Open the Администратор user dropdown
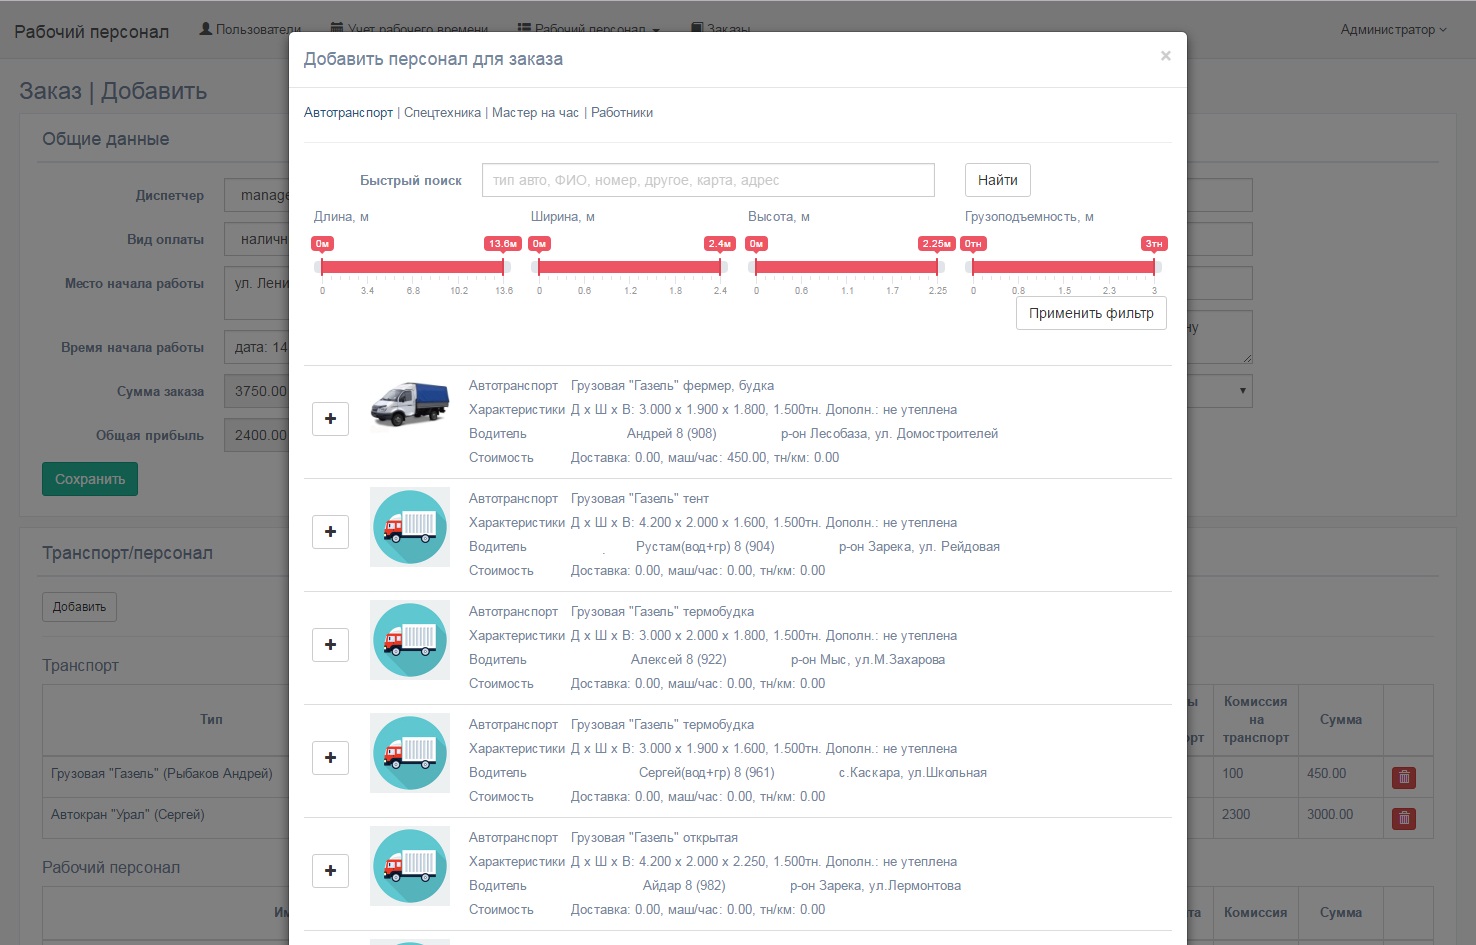Image resolution: width=1476 pixels, height=945 pixels. click(1393, 30)
